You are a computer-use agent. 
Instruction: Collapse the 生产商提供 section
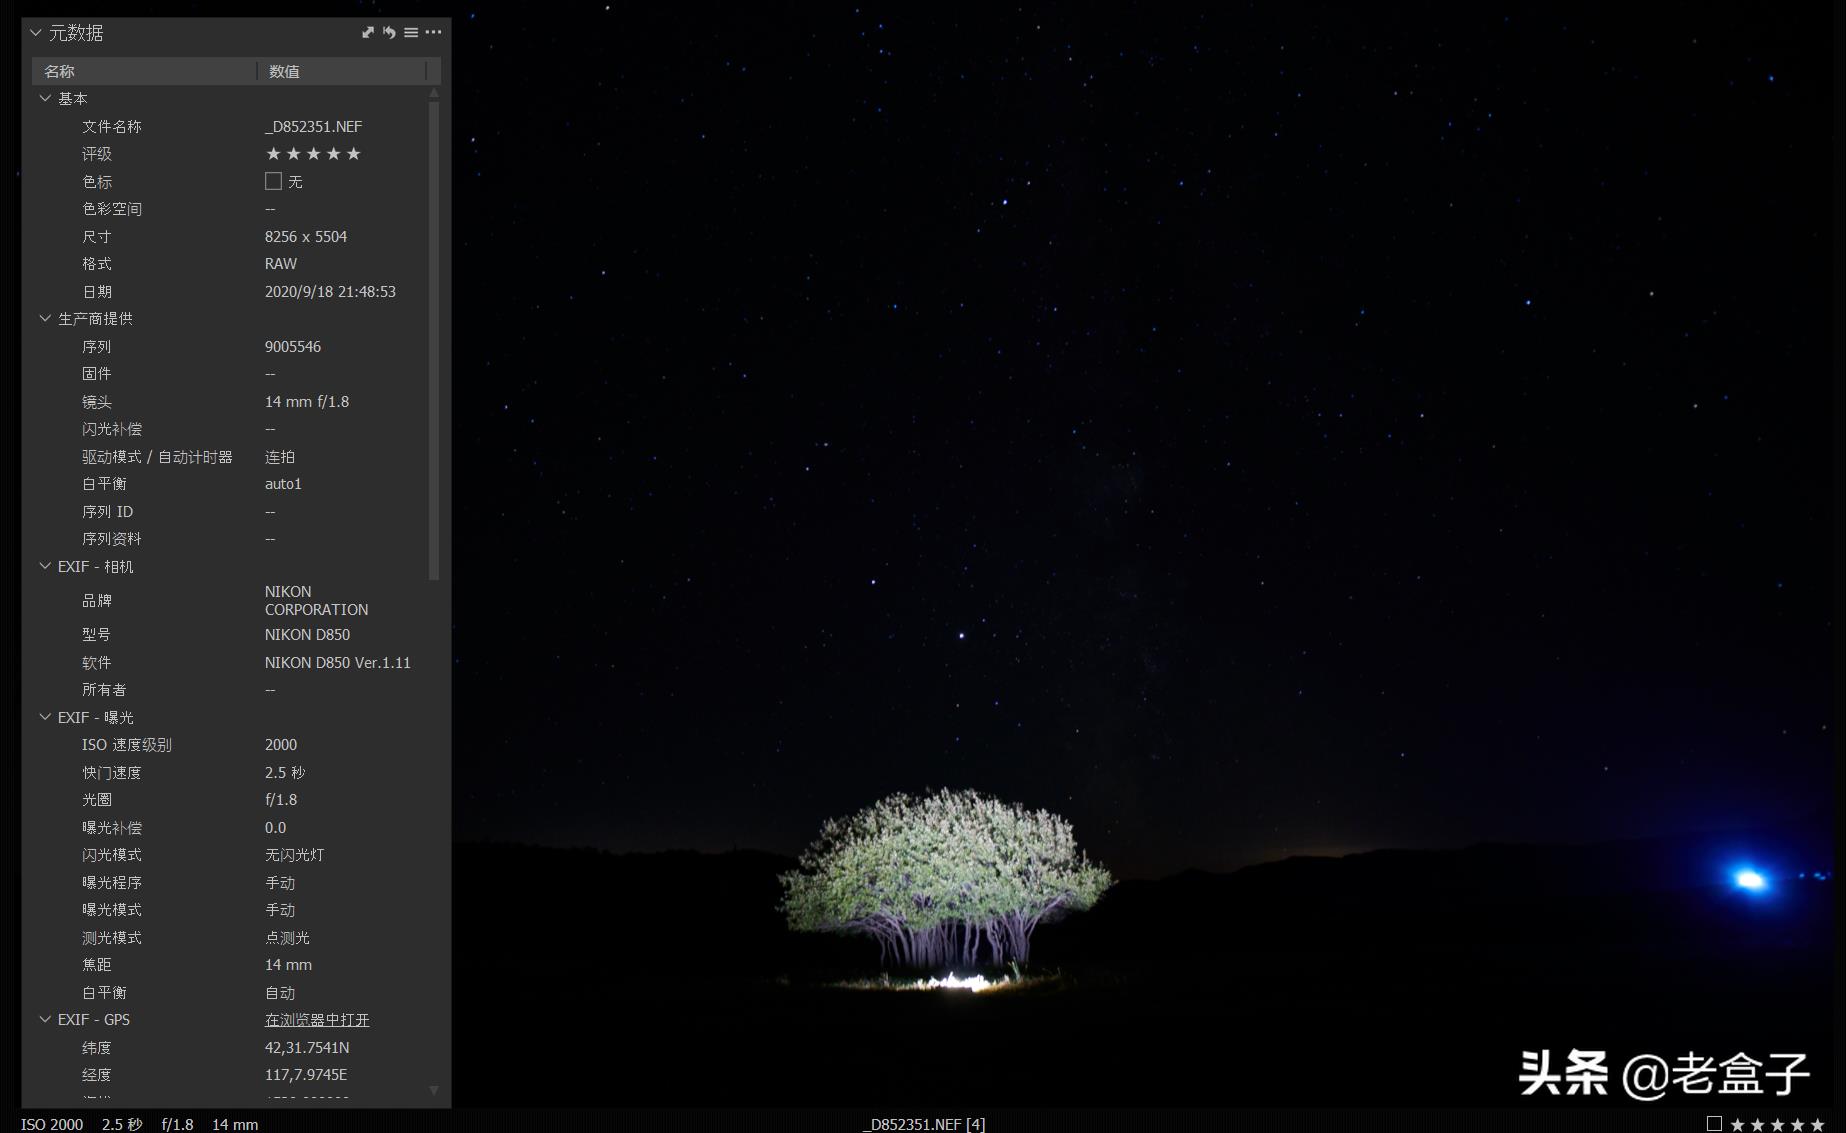point(45,318)
